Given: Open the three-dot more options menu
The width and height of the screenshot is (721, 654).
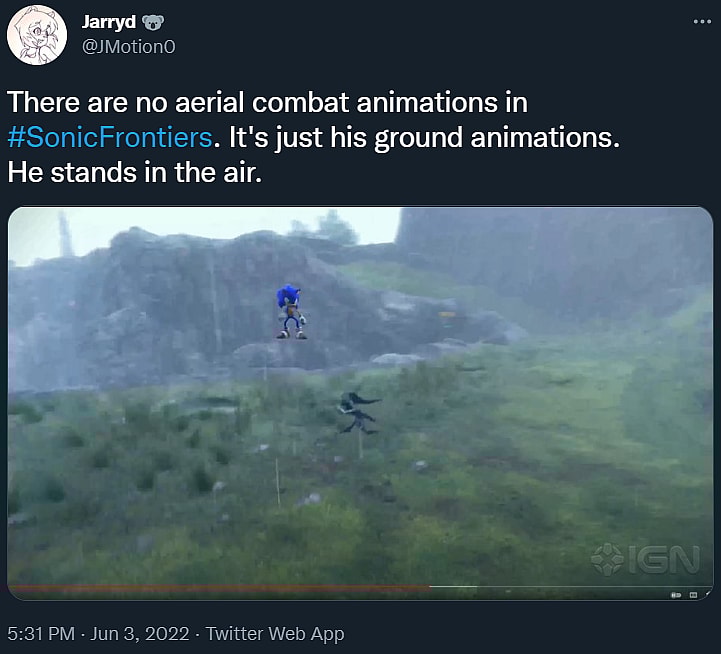Looking at the screenshot, I should (x=702, y=21).
